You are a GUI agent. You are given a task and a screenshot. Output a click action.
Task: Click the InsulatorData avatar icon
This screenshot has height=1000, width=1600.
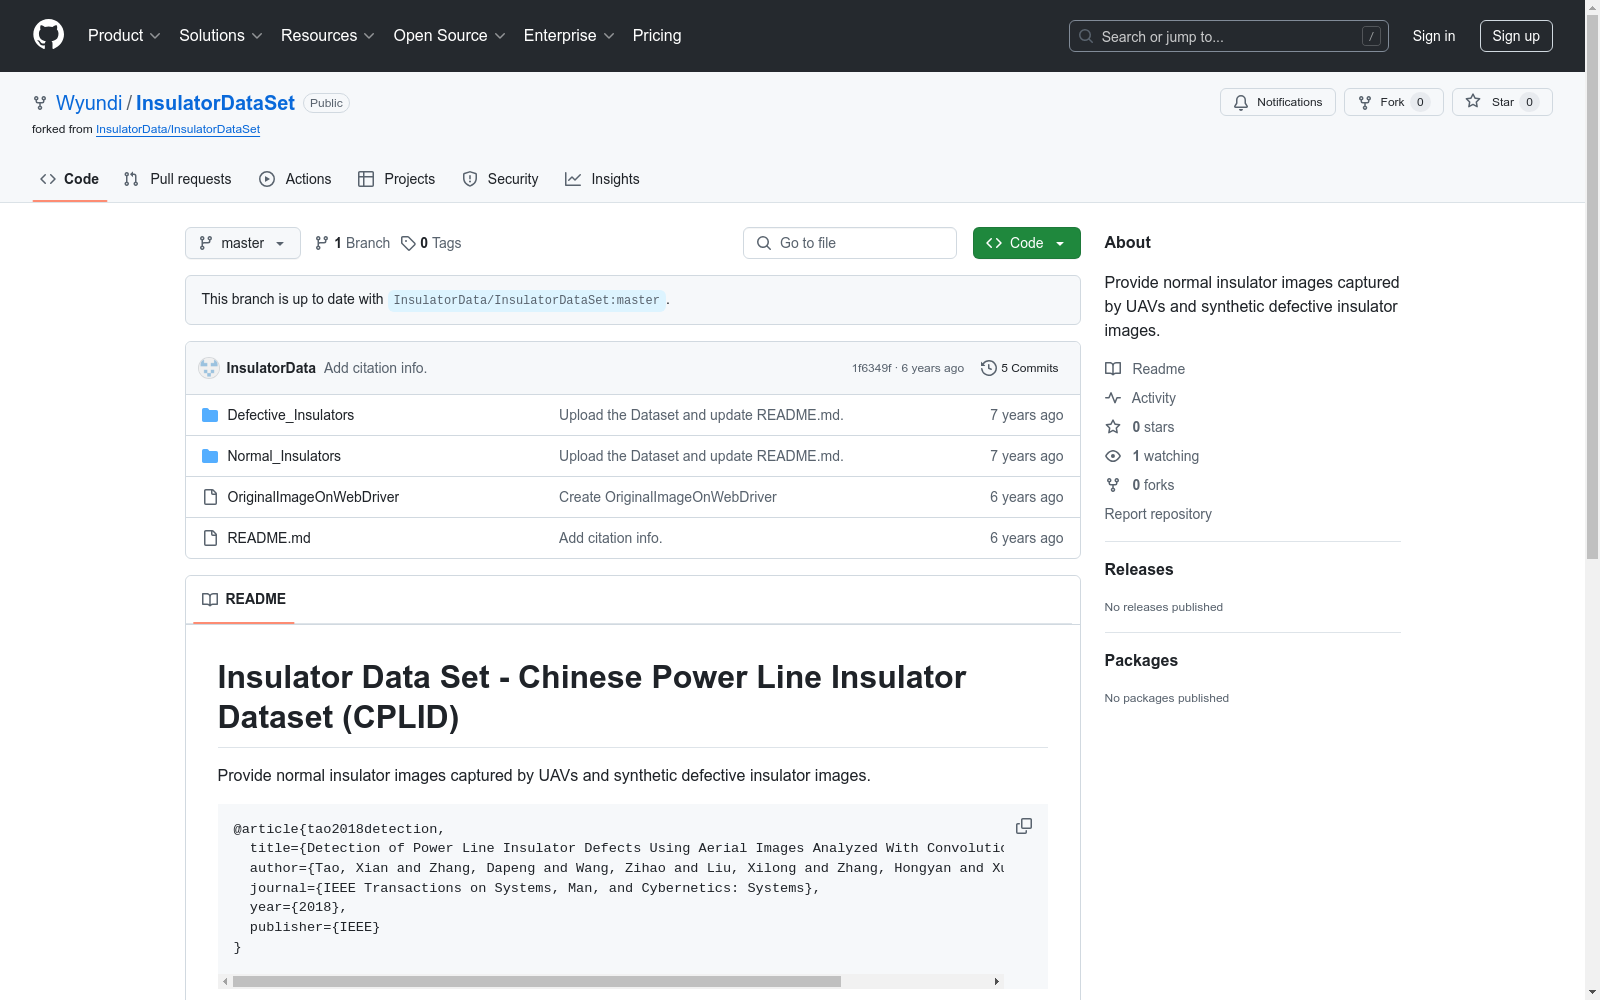pyautogui.click(x=209, y=368)
